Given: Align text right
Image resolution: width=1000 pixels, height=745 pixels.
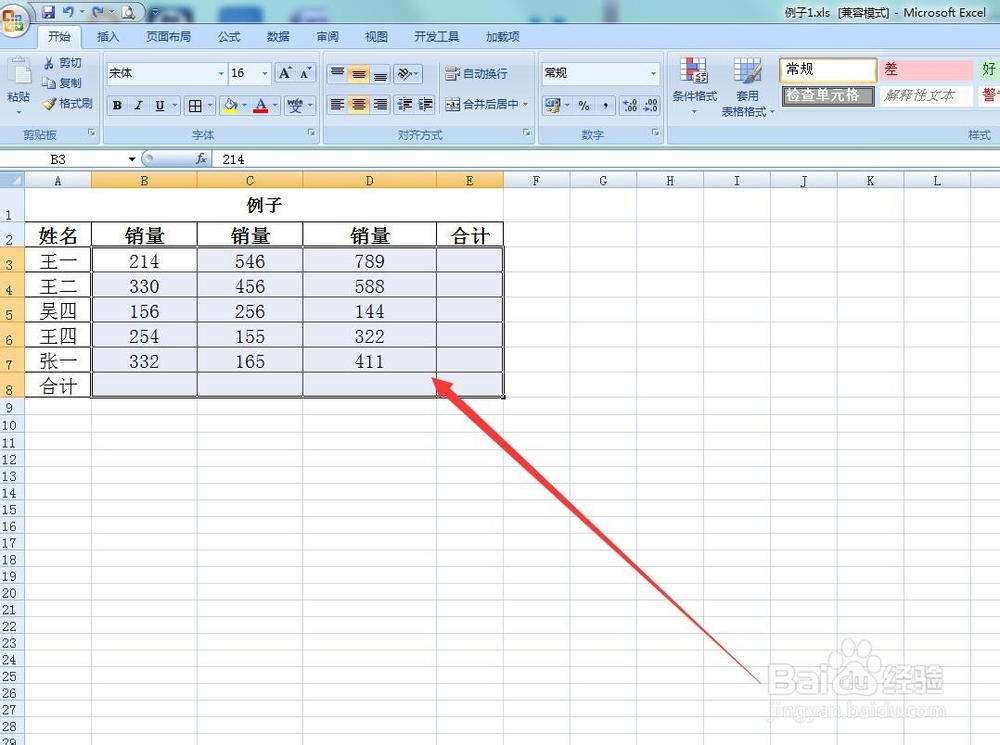Looking at the screenshot, I should (380, 105).
